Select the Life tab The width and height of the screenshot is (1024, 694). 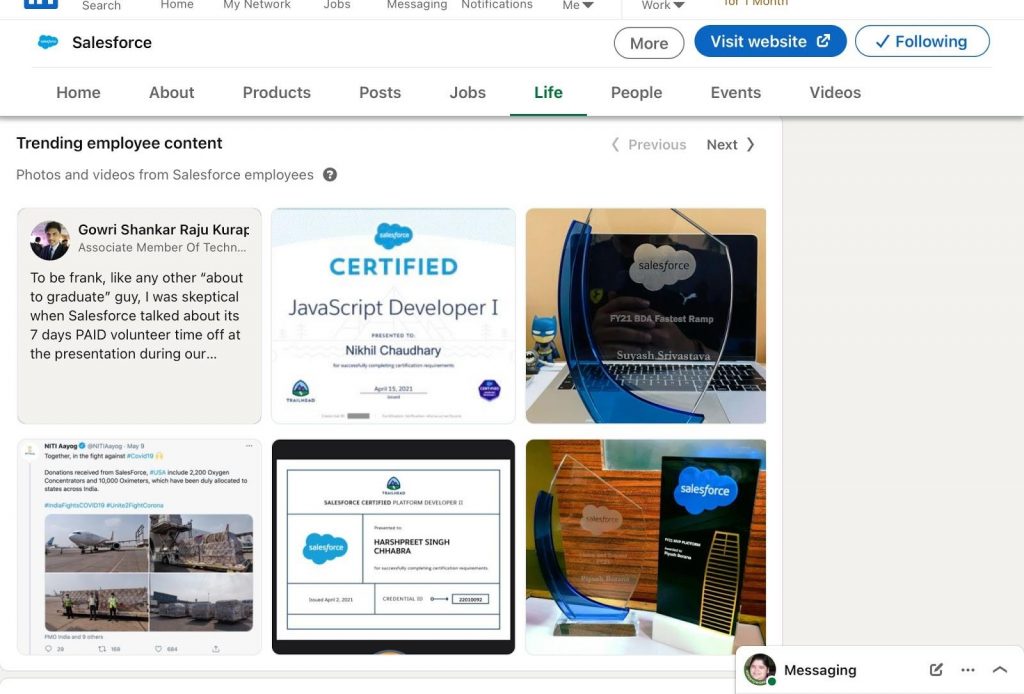point(549,93)
